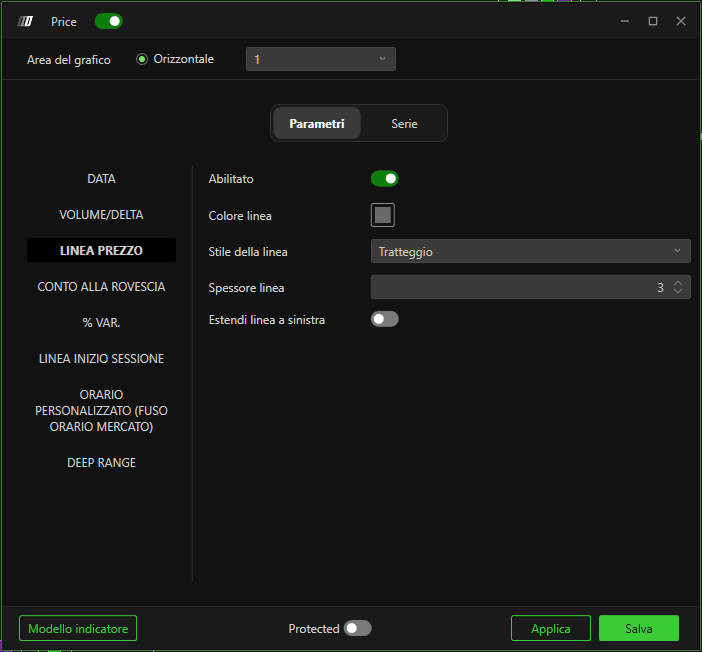The height and width of the screenshot is (652, 702).
Task: Switch to the Serie tab
Action: (x=404, y=124)
